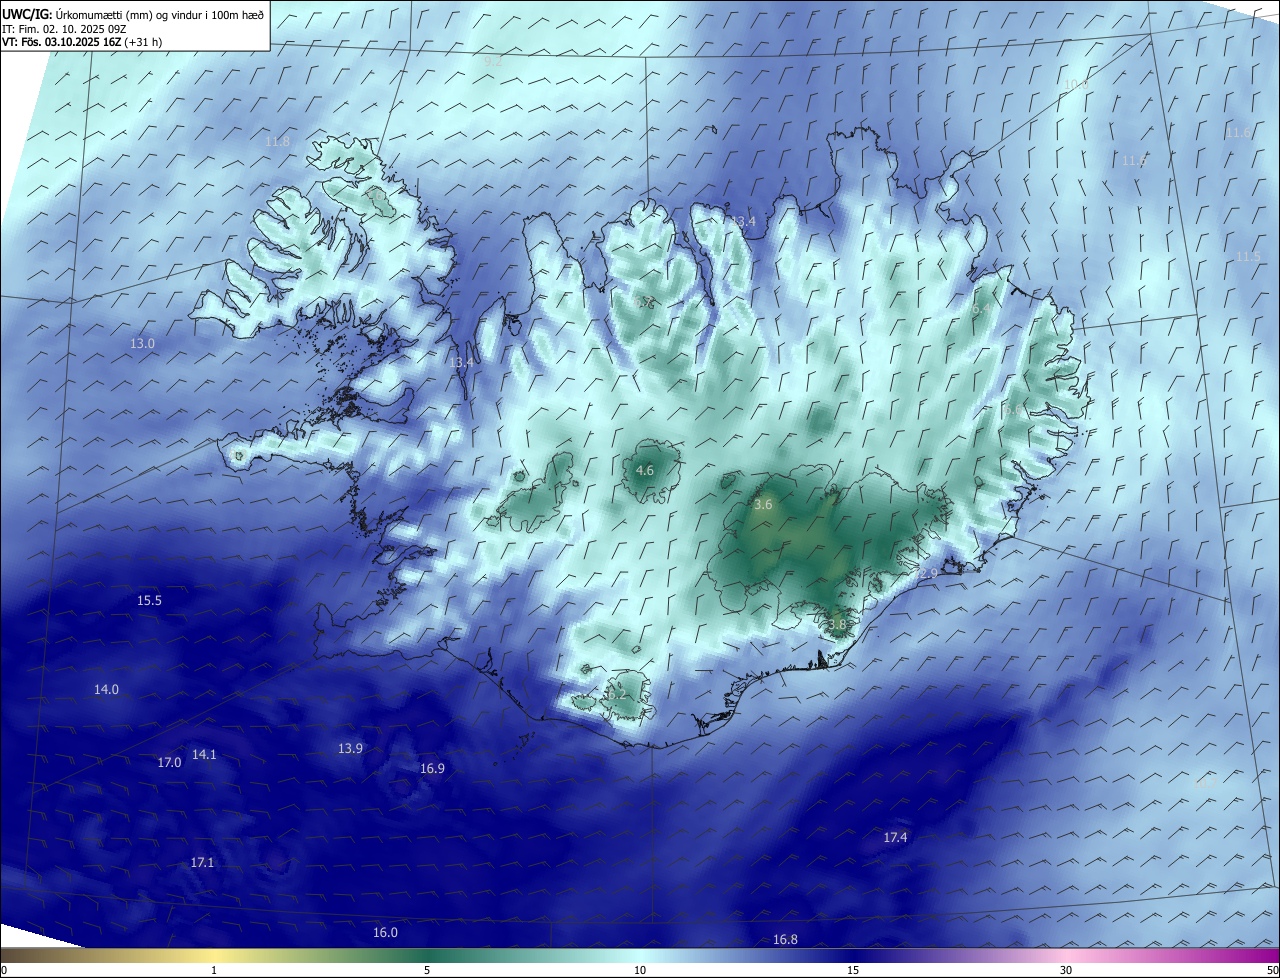
Task: Click the title line 'UWC/IG: Úrkomumætti (mm) og vindur'
Action: point(133,14)
